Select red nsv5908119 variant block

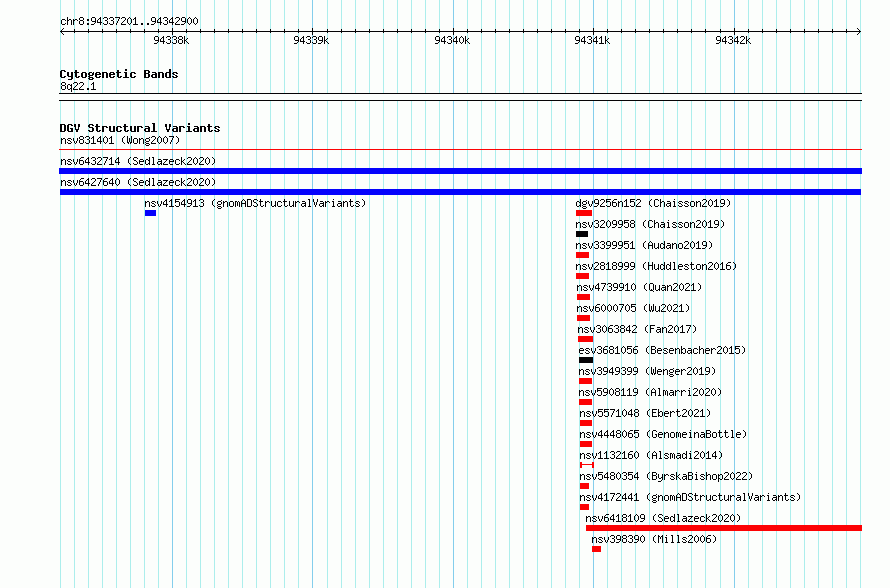tap(586, 402)
